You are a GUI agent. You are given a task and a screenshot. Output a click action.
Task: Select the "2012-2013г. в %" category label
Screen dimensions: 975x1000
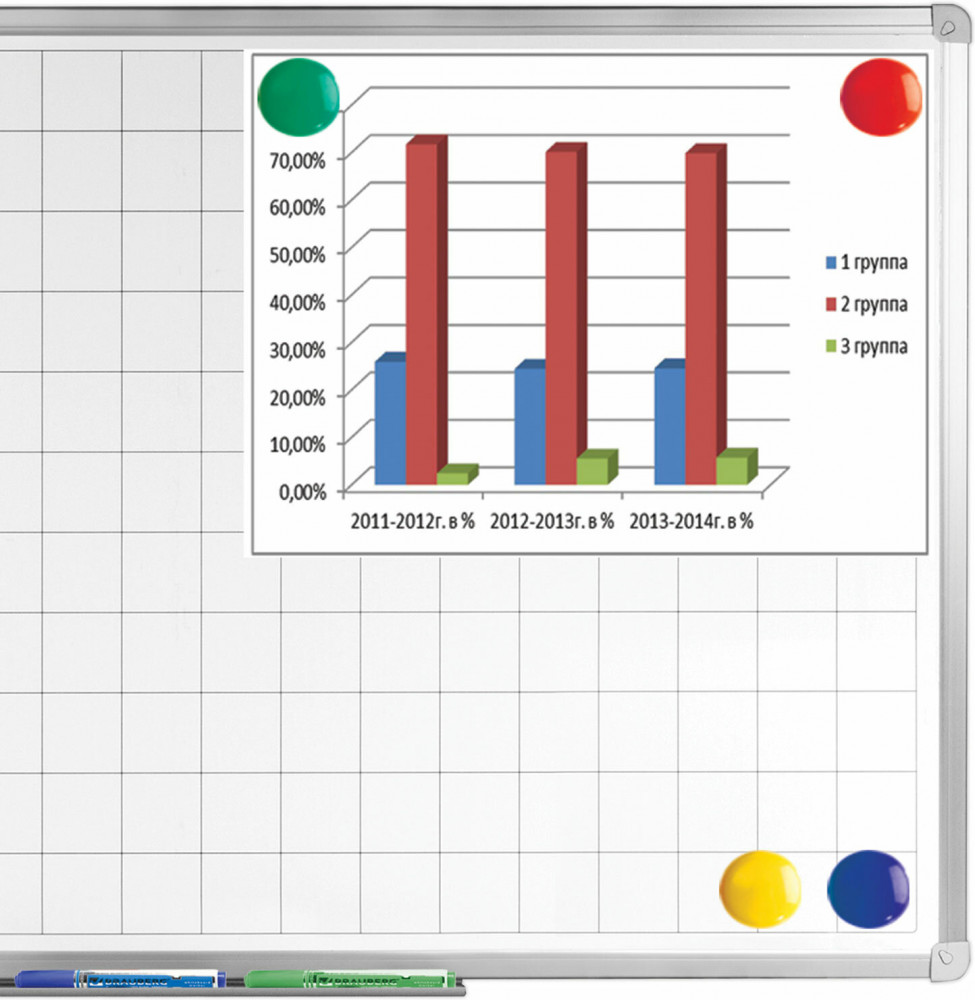552,522
